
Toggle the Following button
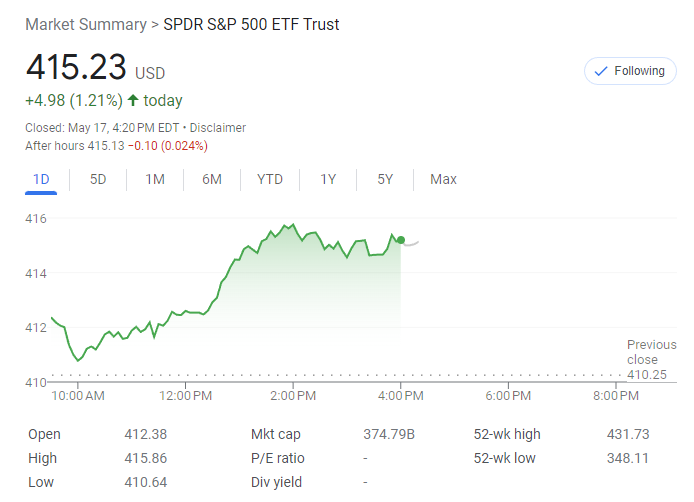pos(629,71)
